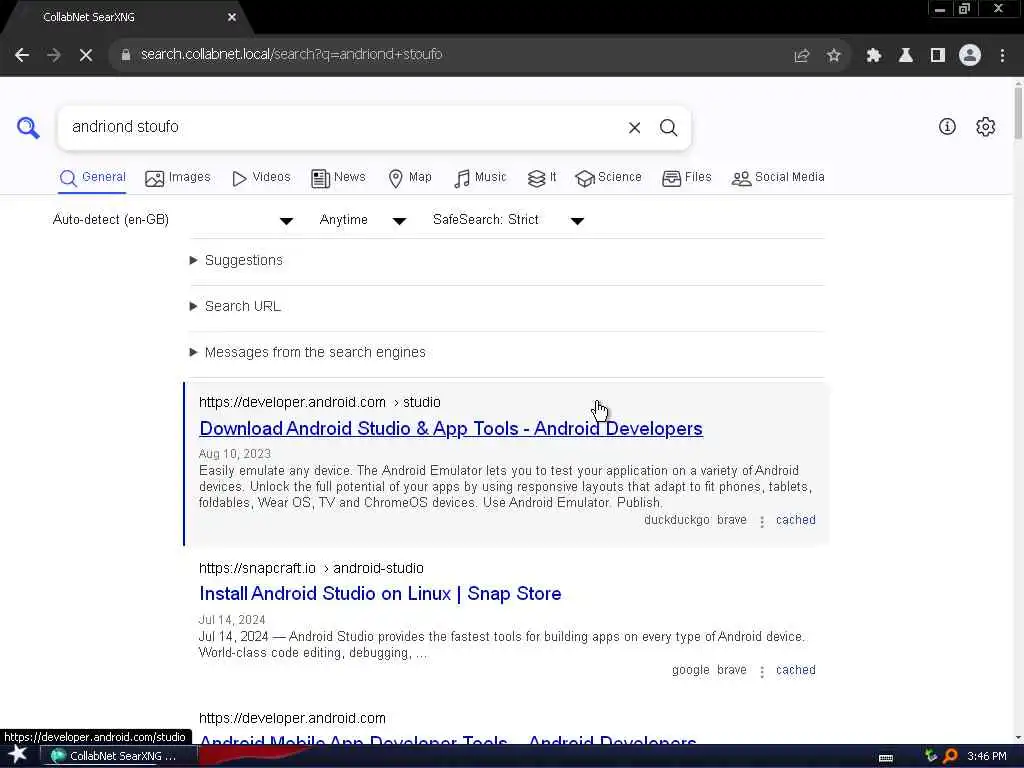Open the About info icon

point(947,127)
